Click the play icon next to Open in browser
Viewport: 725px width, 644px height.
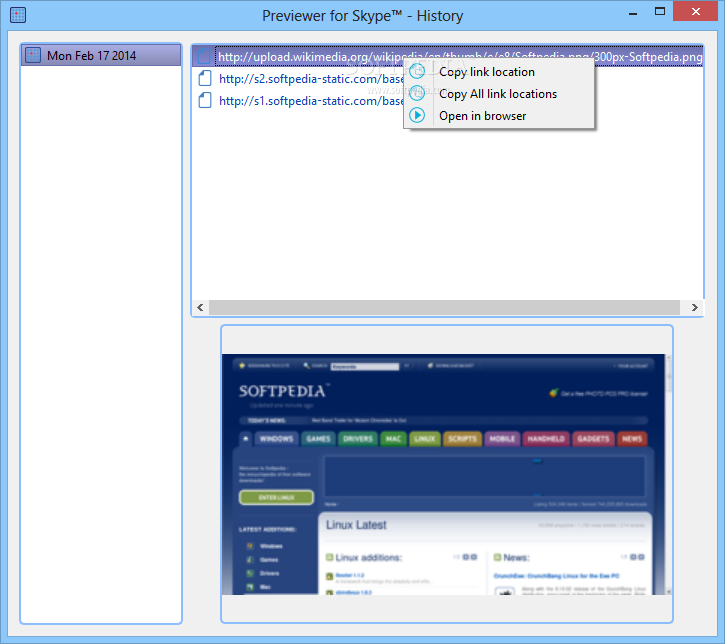(x=417, y=115)
